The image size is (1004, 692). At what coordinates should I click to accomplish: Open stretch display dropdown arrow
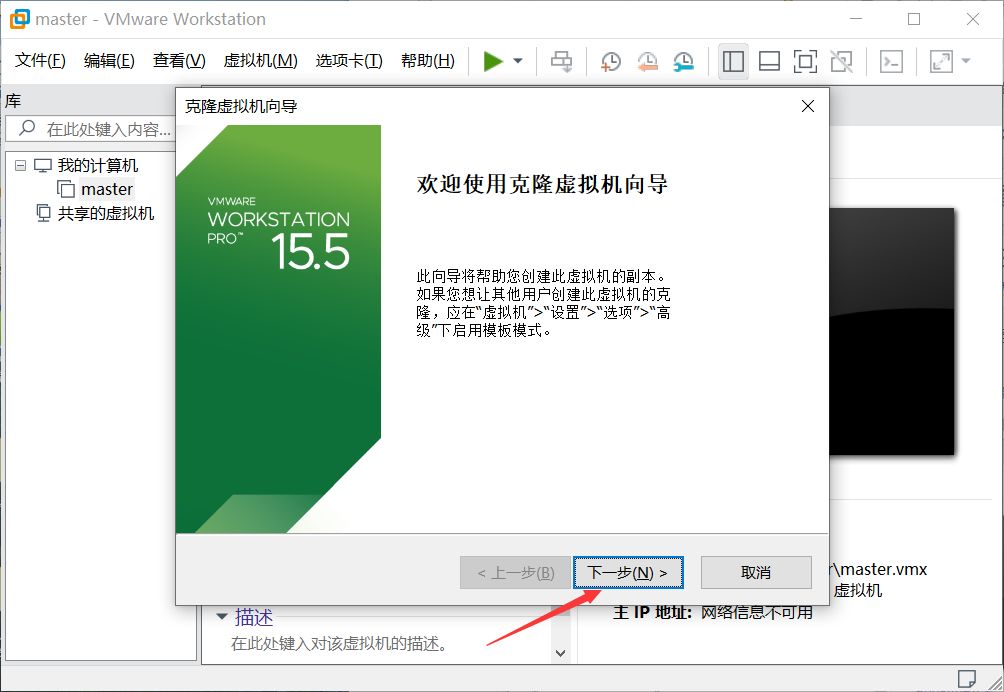coord(966,61)
